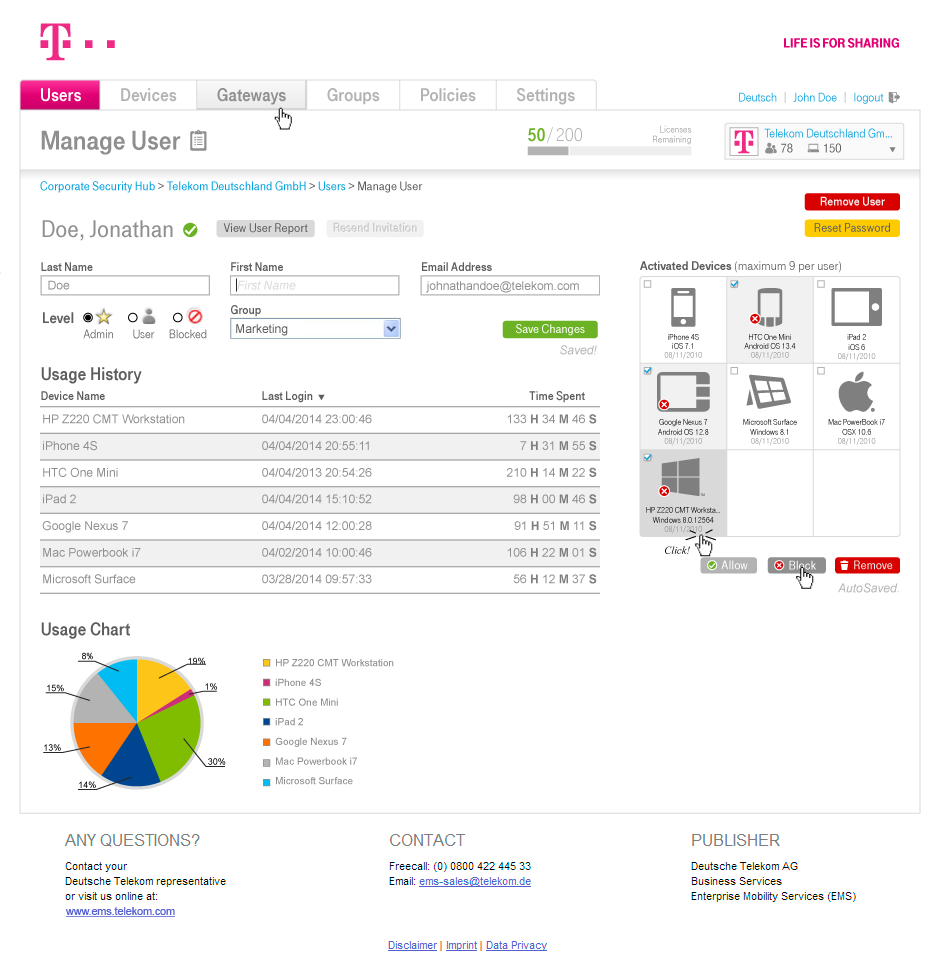Switch to the Settings tab
The width and height of the screenshot is (940, 962).
click(x=545, y=95)
